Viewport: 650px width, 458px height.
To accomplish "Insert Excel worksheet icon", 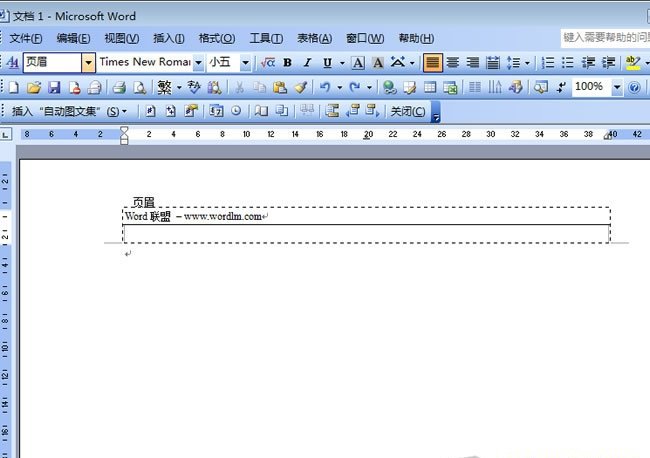I will tap(450, 87).
